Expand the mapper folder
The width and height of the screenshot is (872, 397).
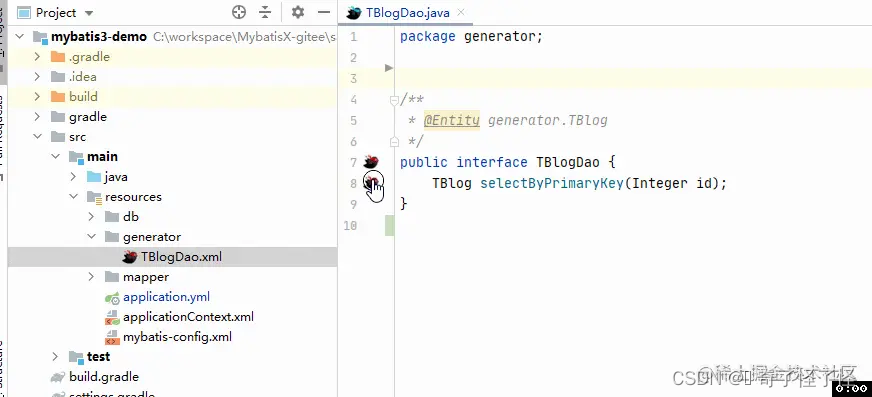92,277
